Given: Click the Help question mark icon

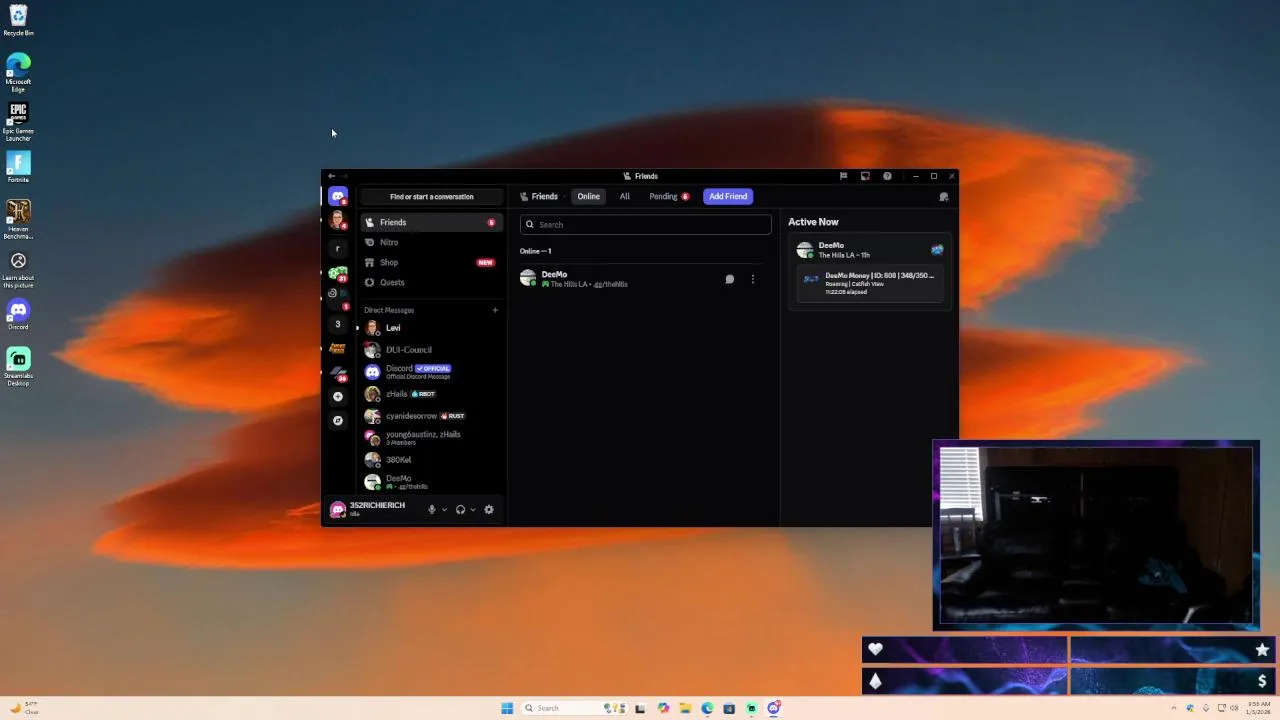Looking at the screenshot, I should pos(887,176).
